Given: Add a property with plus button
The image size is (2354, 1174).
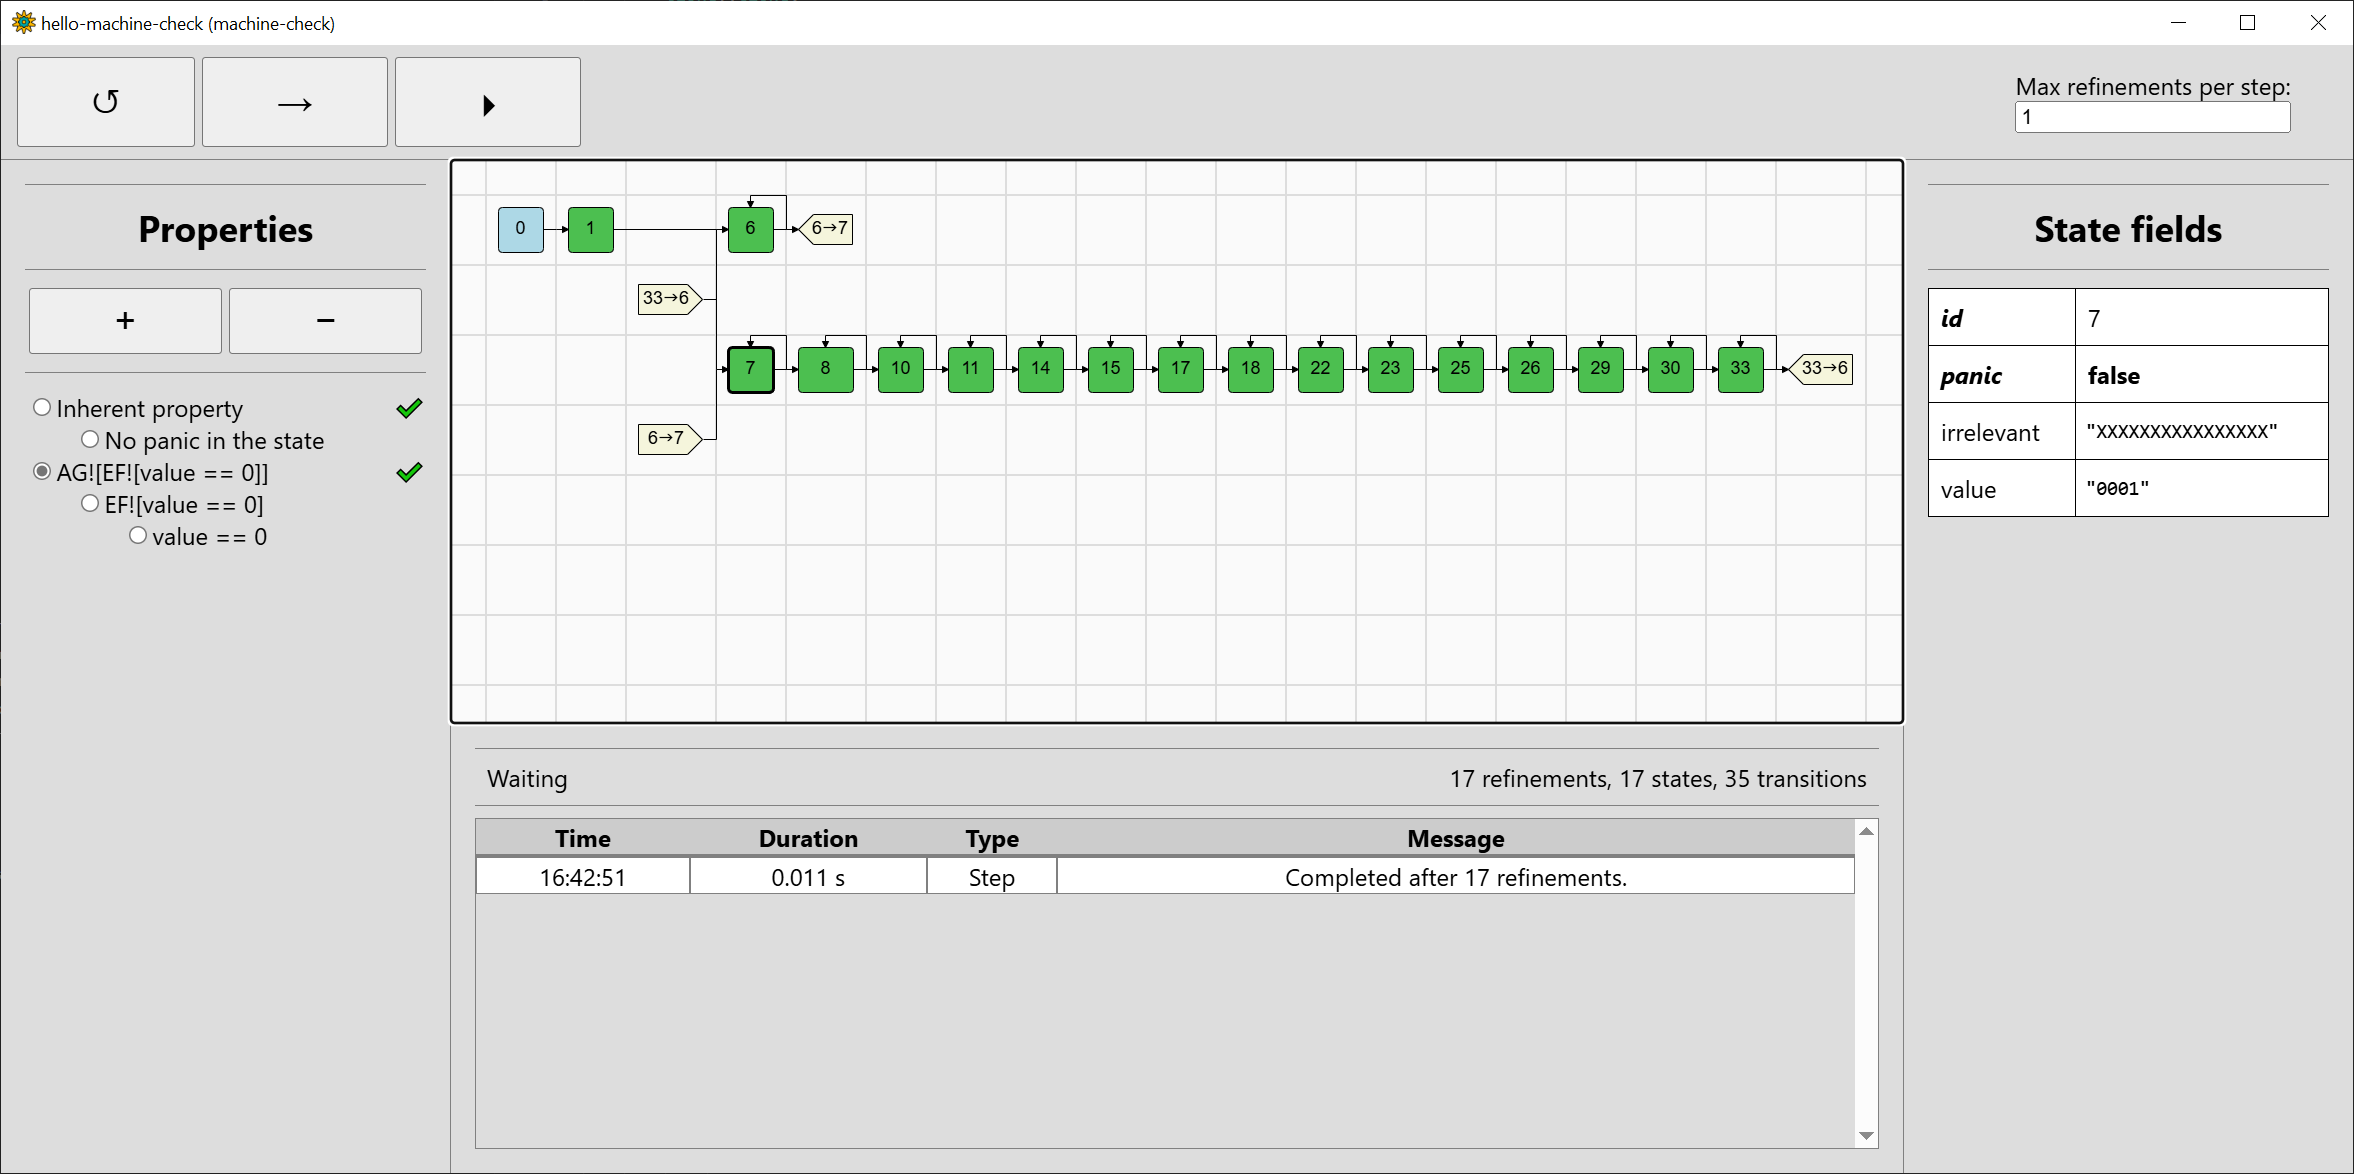Looking at the screenshot, I should (x=125, y=321).
